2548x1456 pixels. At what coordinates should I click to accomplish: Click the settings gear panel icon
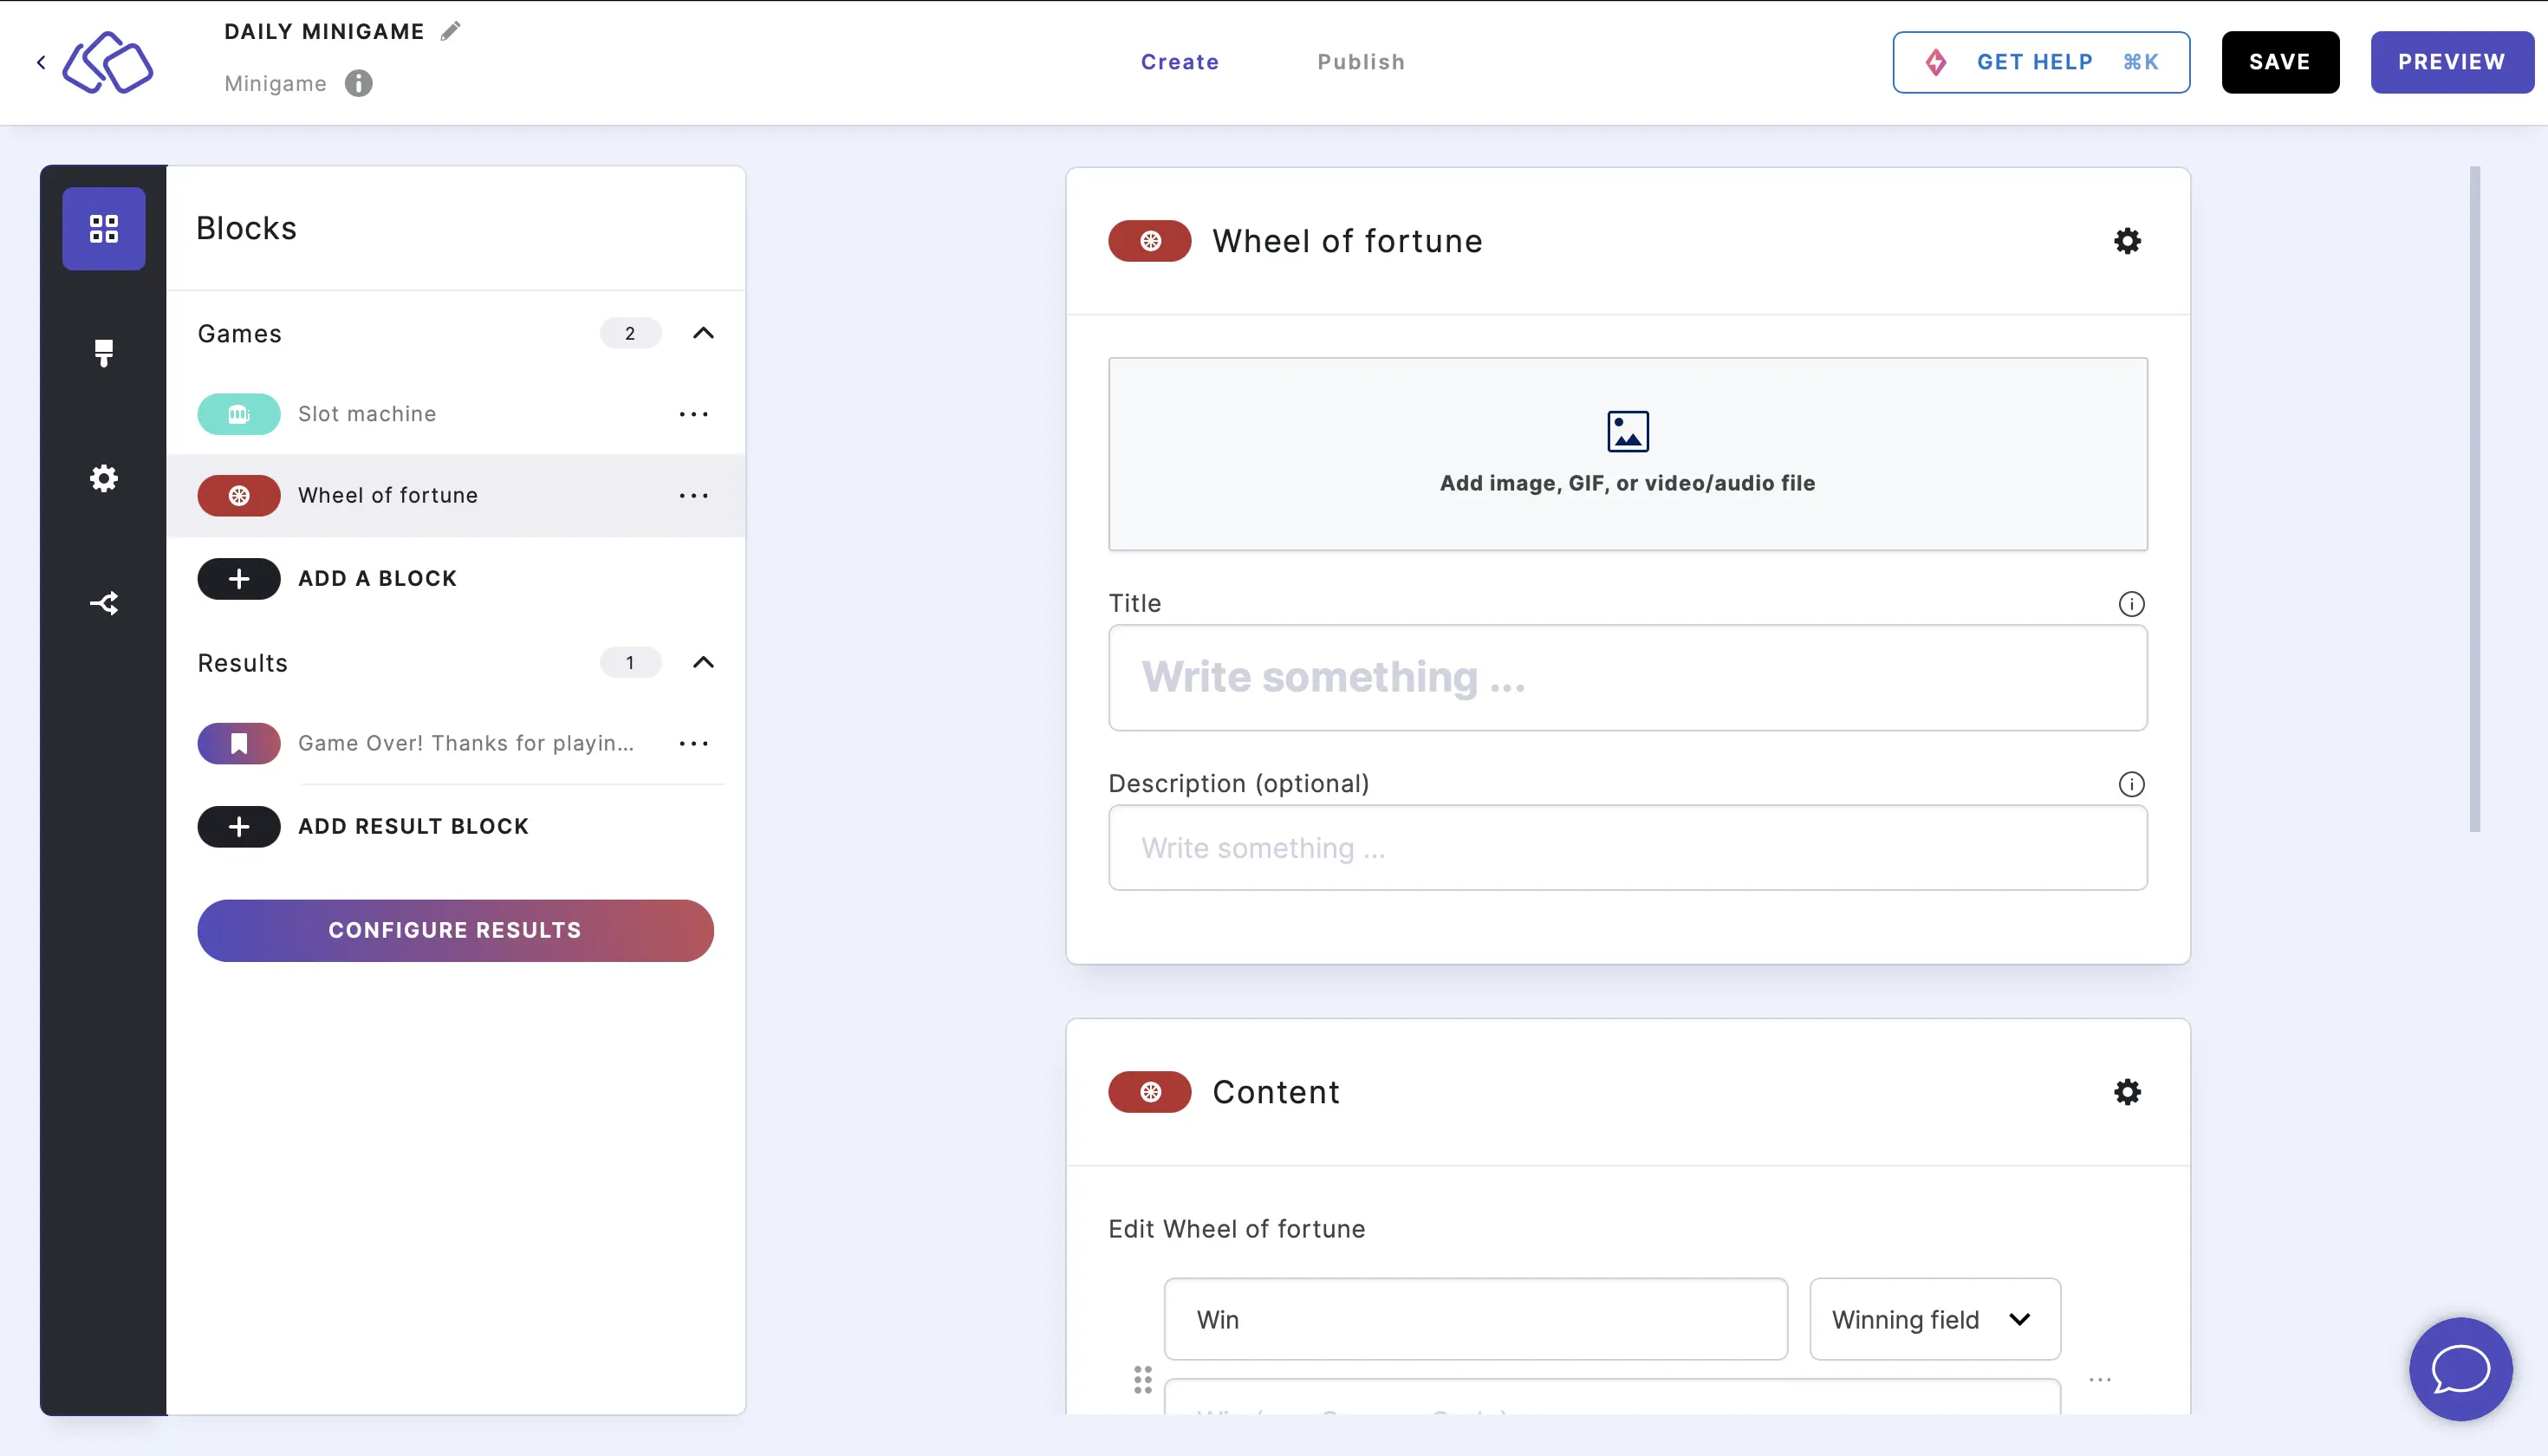pos(103,478)
